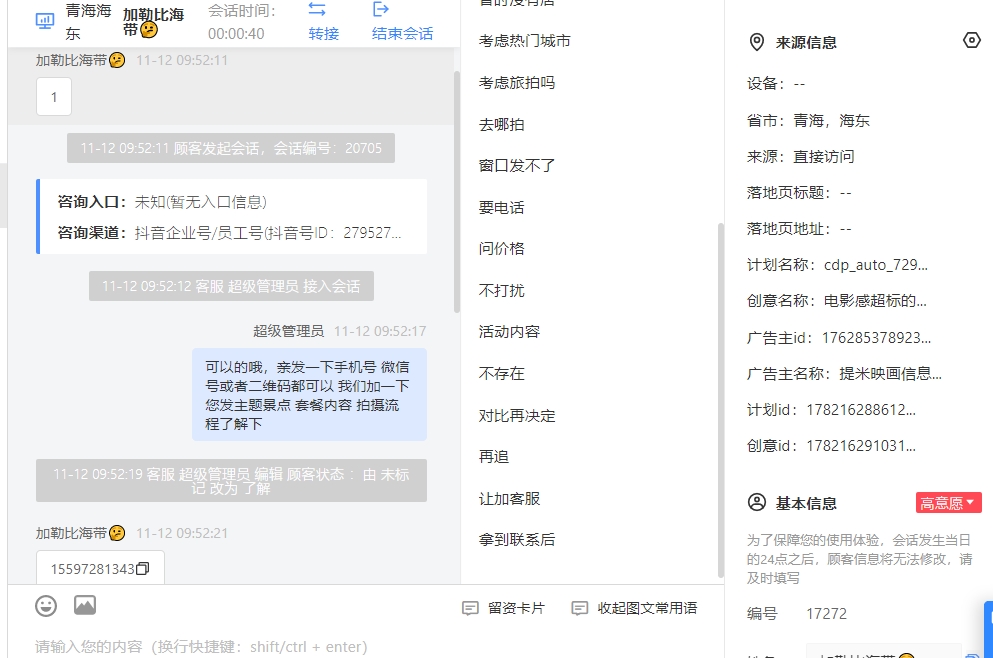Pick the 要电话 quick reply
Viewport: 993px width, 658px height.
[502, 208]
